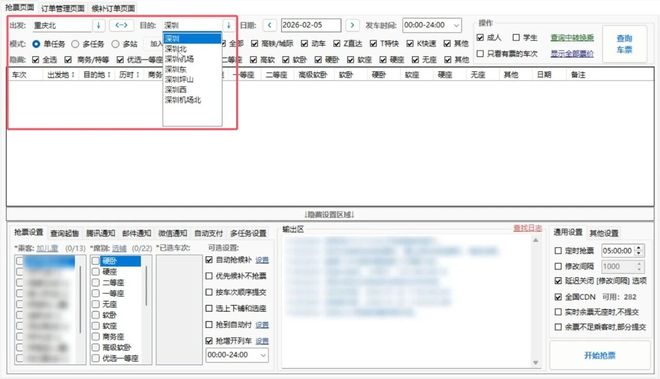Click the 车次 column header
The height and width of the screenshot is (379, 660).
(x=19, y=75)
